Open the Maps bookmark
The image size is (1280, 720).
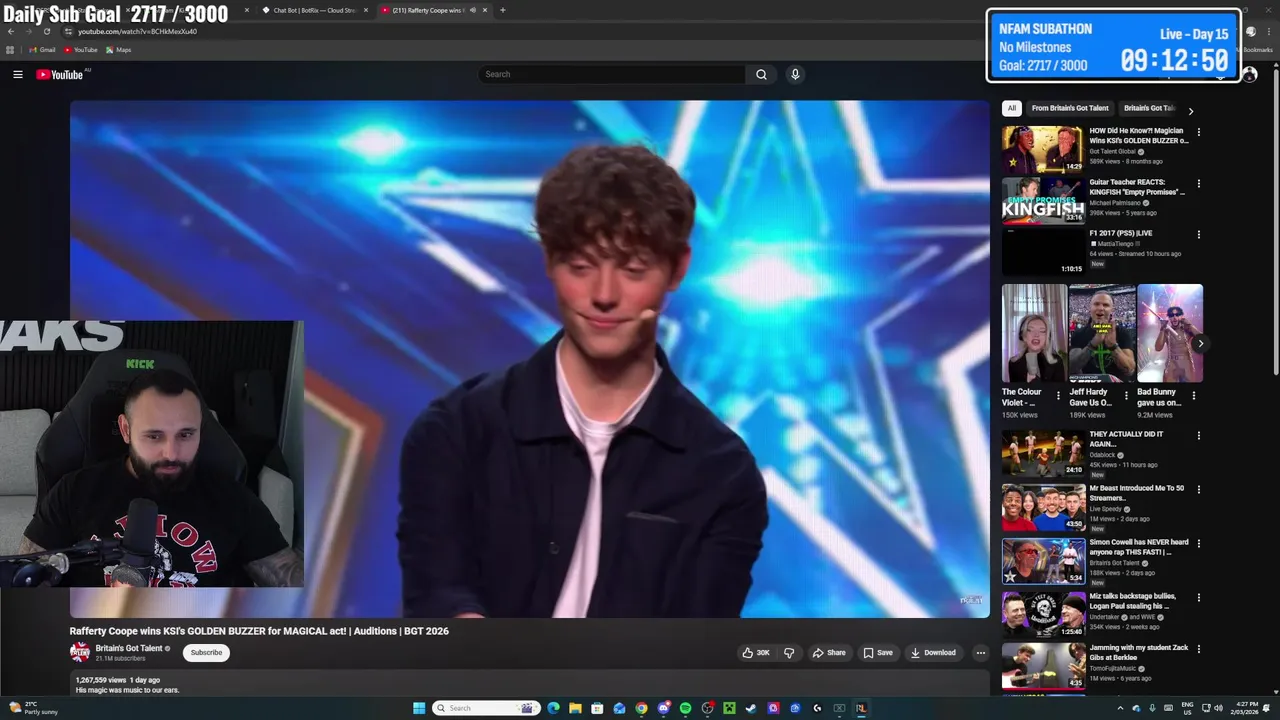118,50
